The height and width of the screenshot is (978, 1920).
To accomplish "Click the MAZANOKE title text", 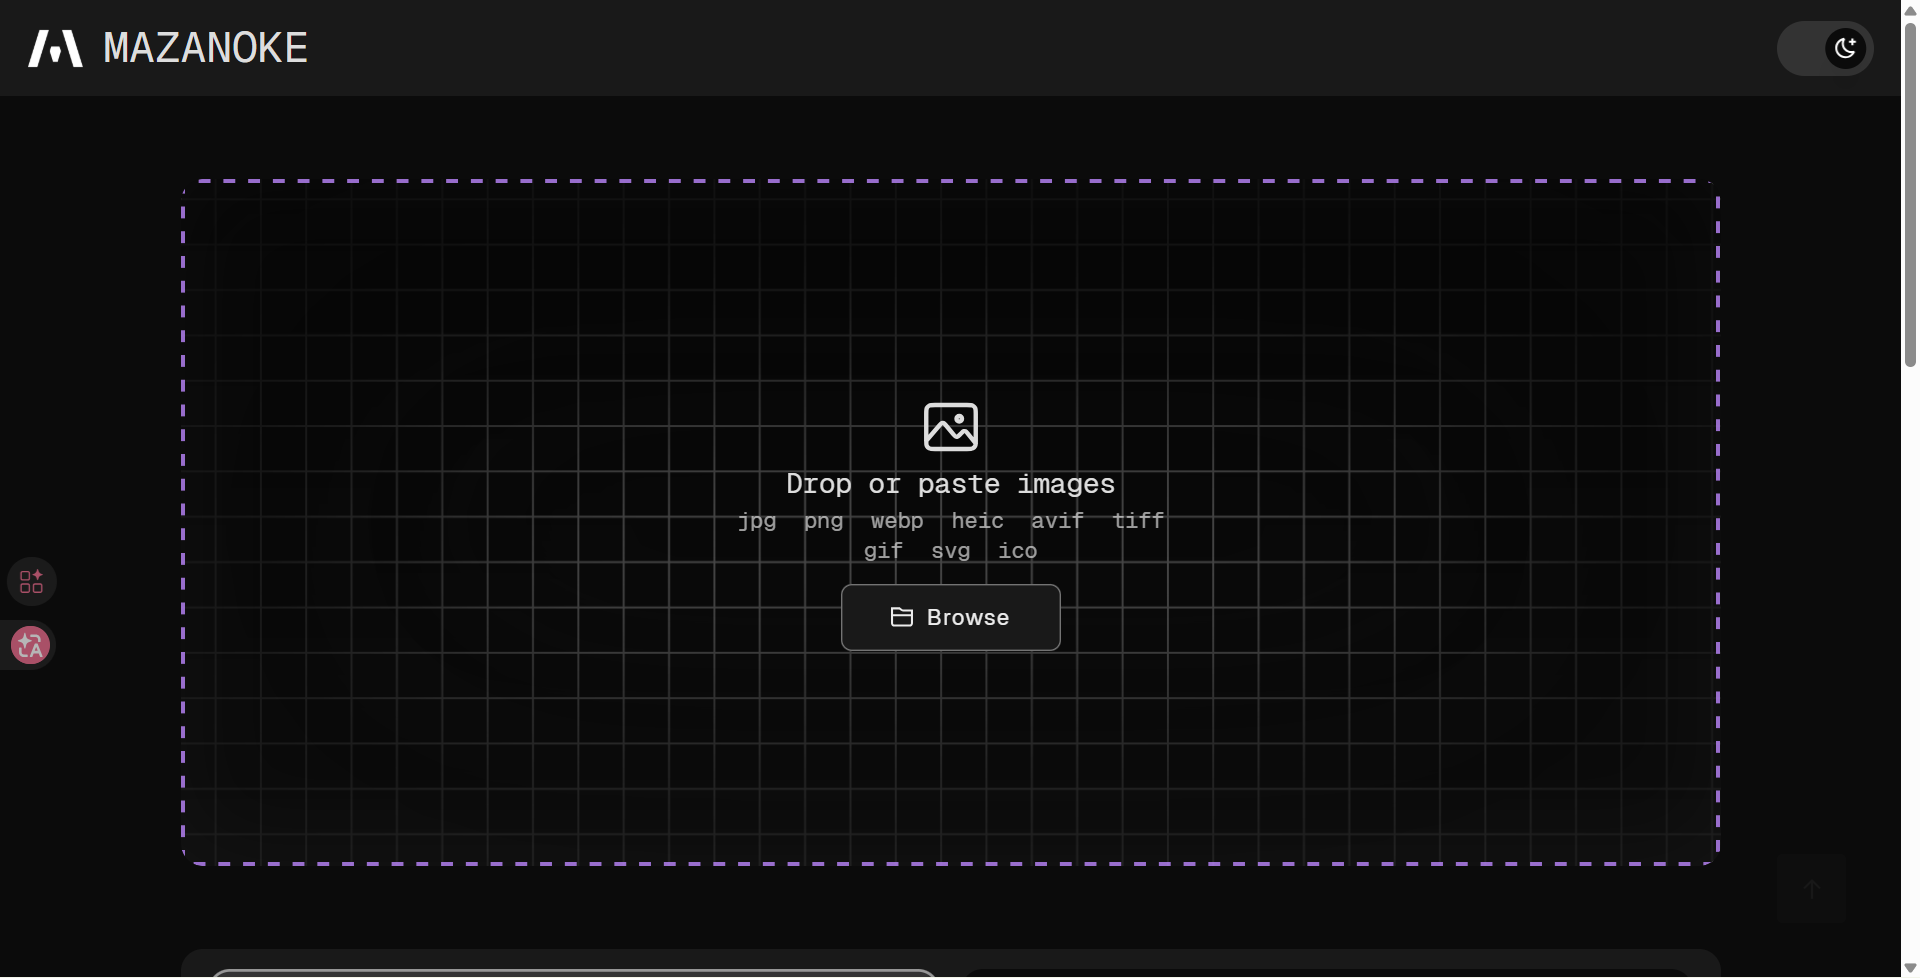I will [x=205, y=48].
